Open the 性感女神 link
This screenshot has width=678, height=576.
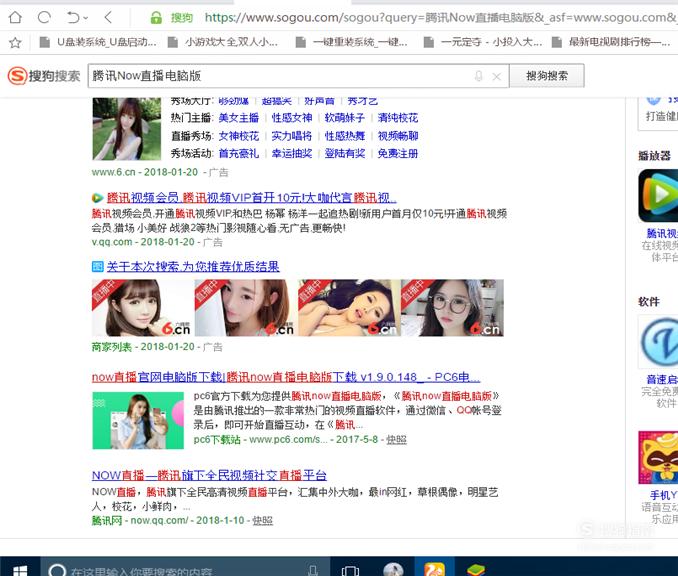tap(292, 118)
